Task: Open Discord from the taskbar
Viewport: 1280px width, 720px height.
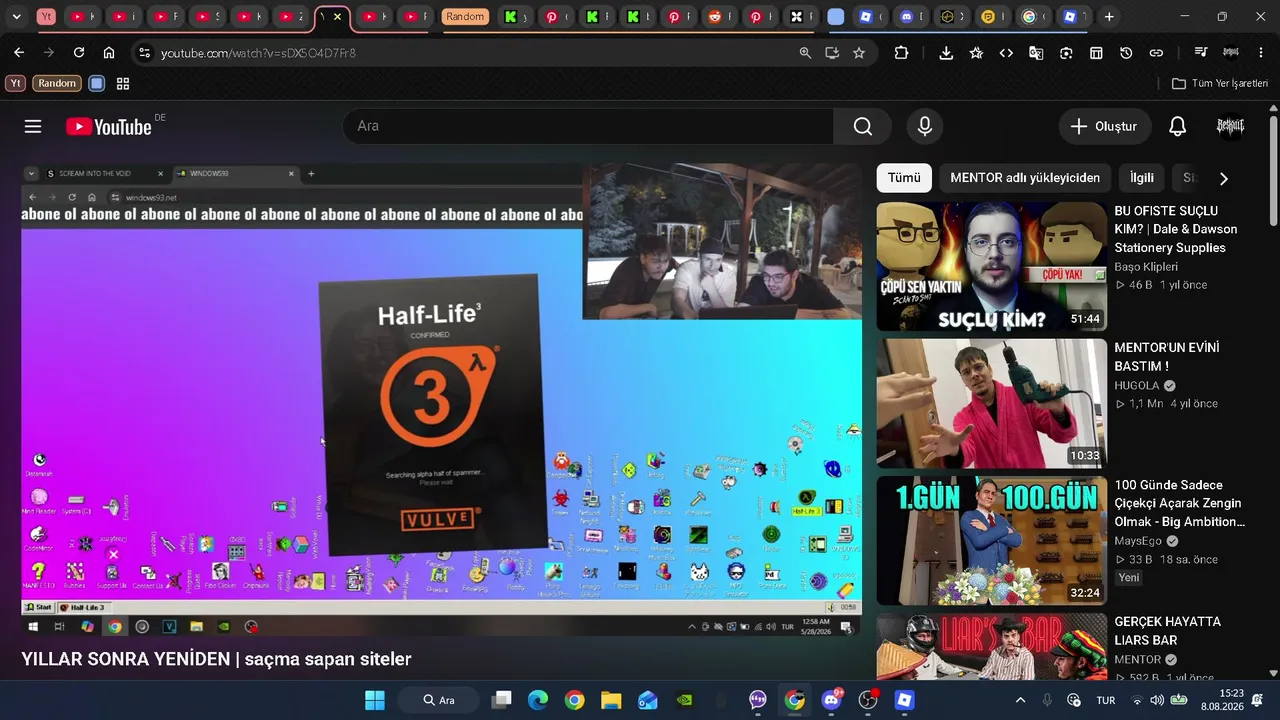Action: pos(831,700)
